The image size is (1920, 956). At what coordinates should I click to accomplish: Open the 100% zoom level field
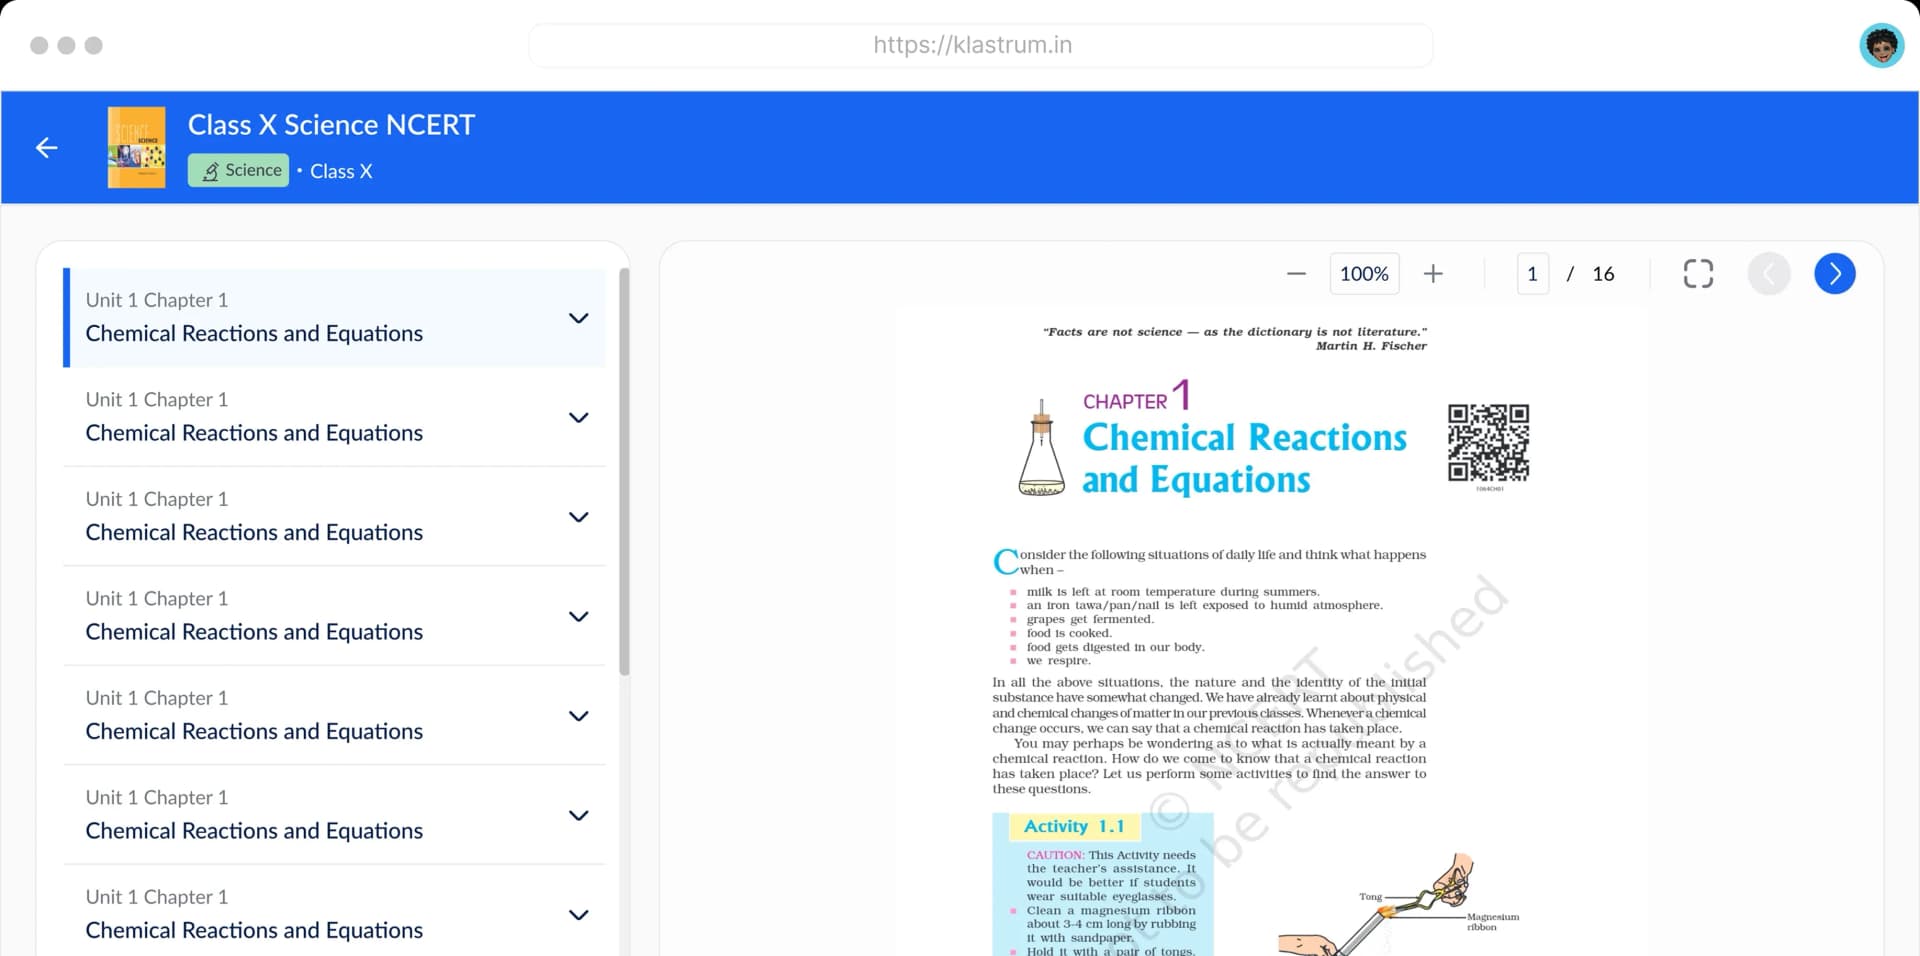point(1364,274)
